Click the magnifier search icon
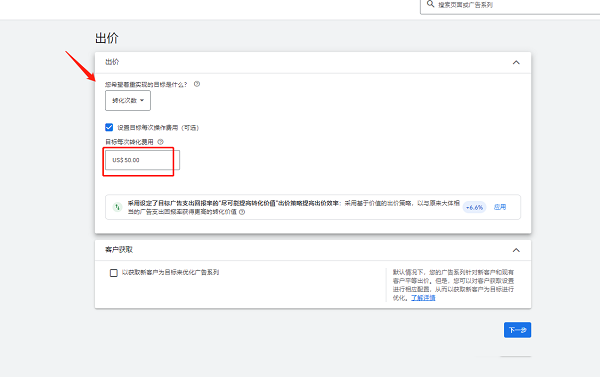 click(430, 4)
